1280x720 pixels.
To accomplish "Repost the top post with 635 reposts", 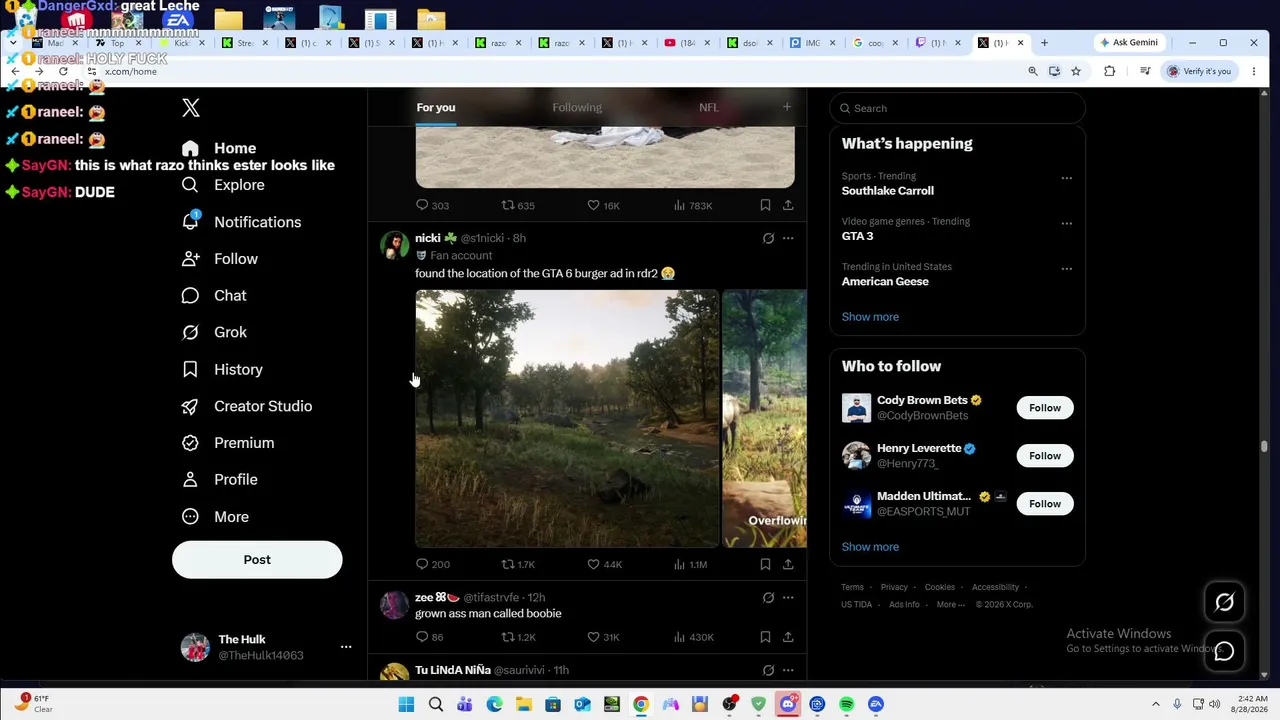I will coord(518,205).
